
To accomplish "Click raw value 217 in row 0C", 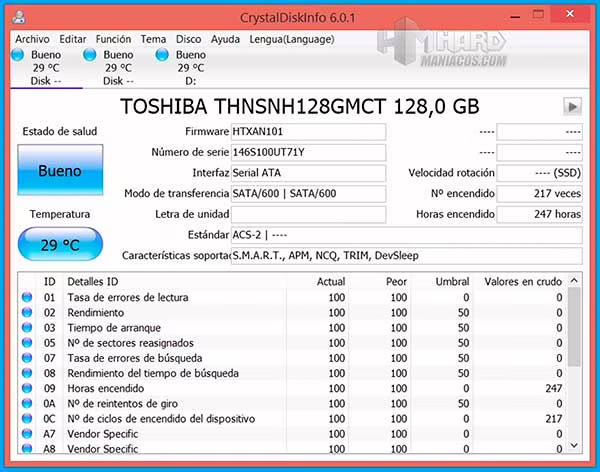I will coord(554,418).
